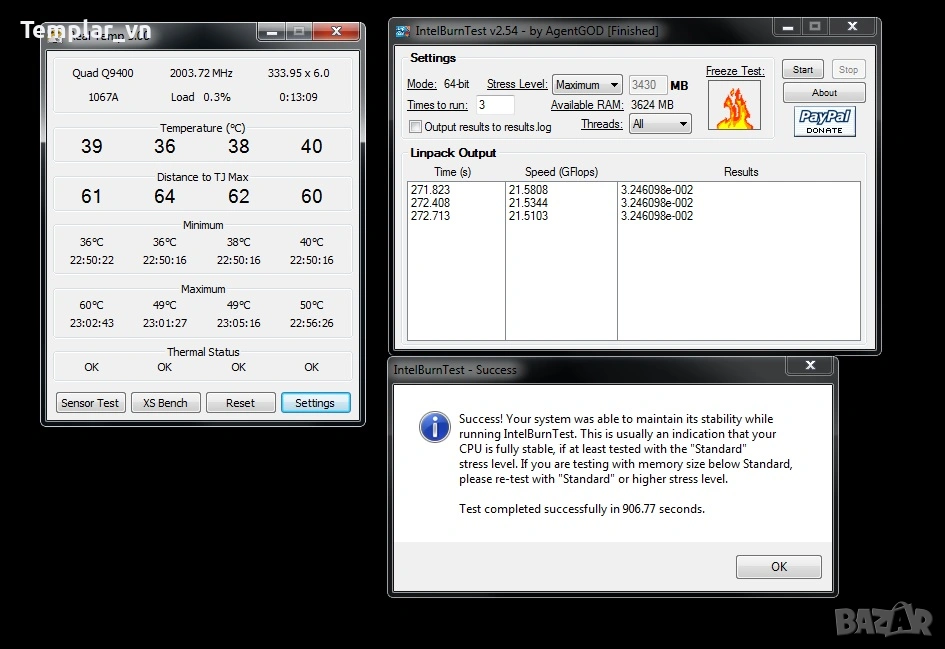Click the Freeze Test flame icon
945x649 pixels.
pyautogui.click(x=734, y=106)
